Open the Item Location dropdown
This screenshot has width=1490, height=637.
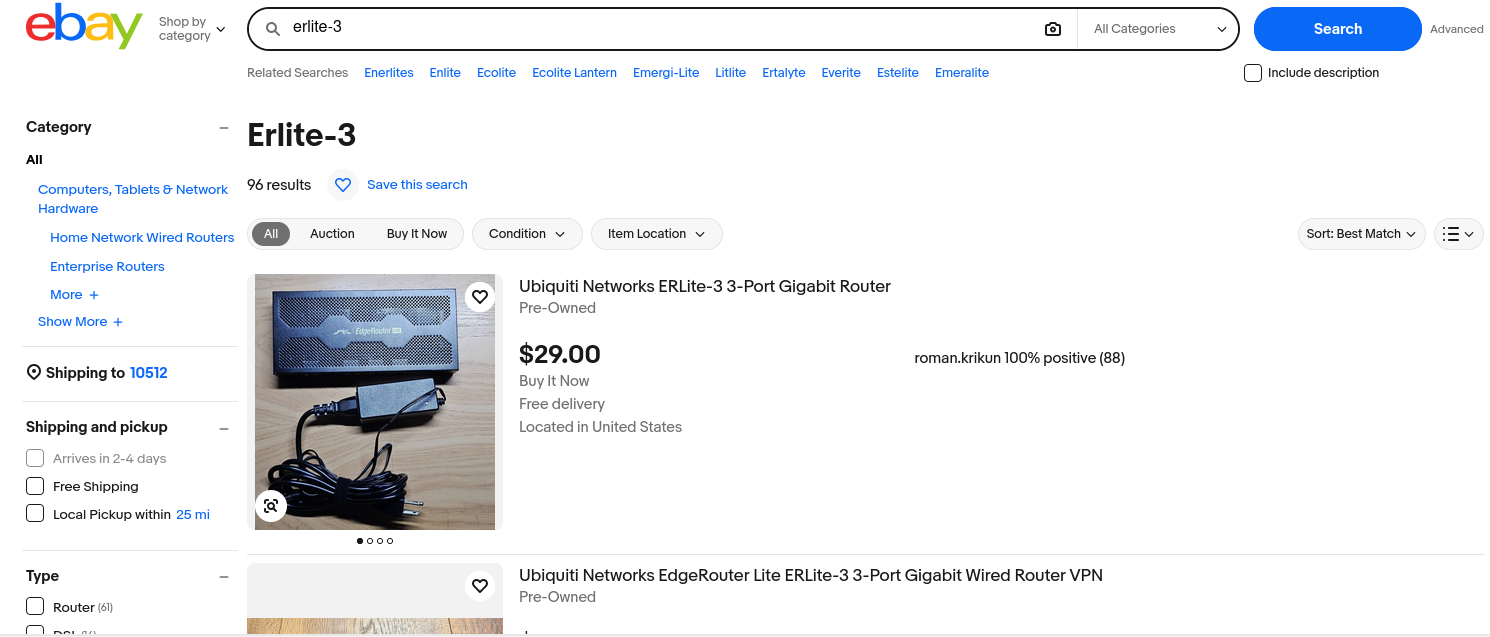click(x=657, y=234)
